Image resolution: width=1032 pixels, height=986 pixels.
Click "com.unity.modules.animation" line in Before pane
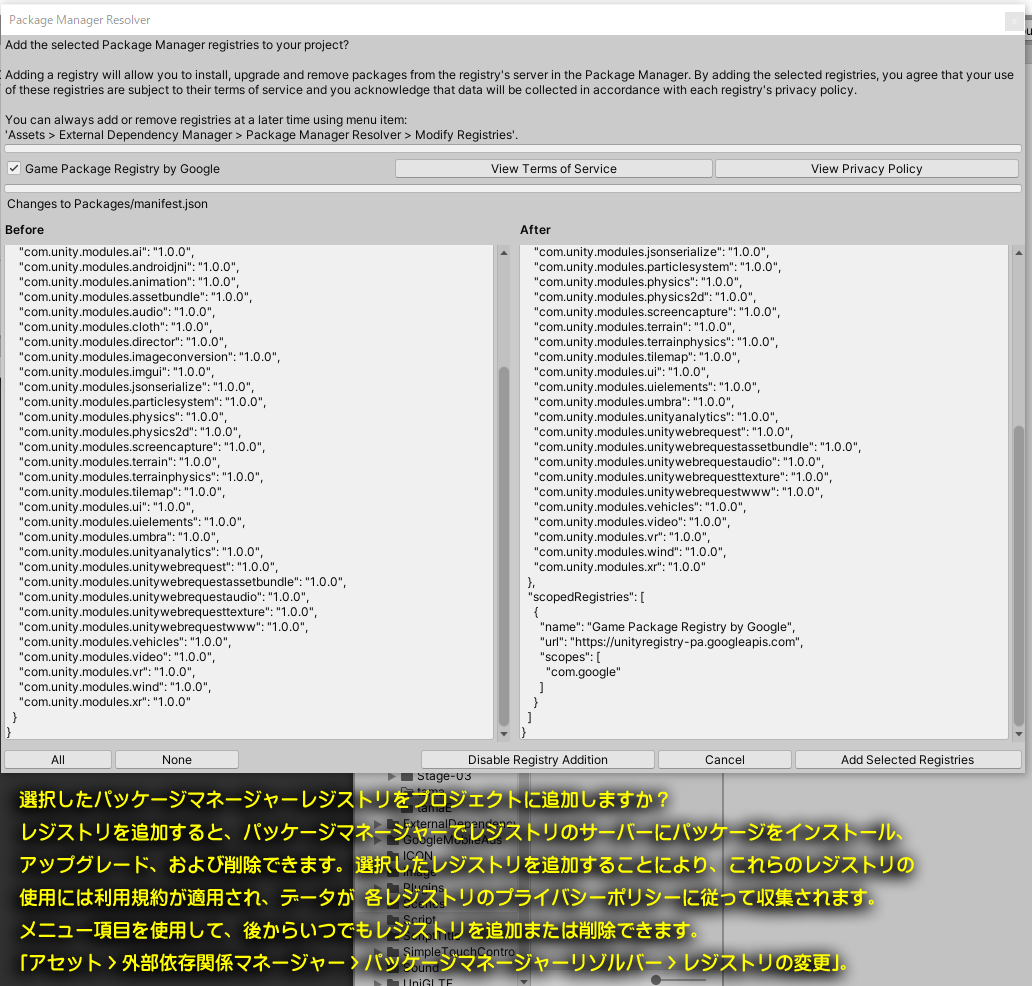pos(126,282)
